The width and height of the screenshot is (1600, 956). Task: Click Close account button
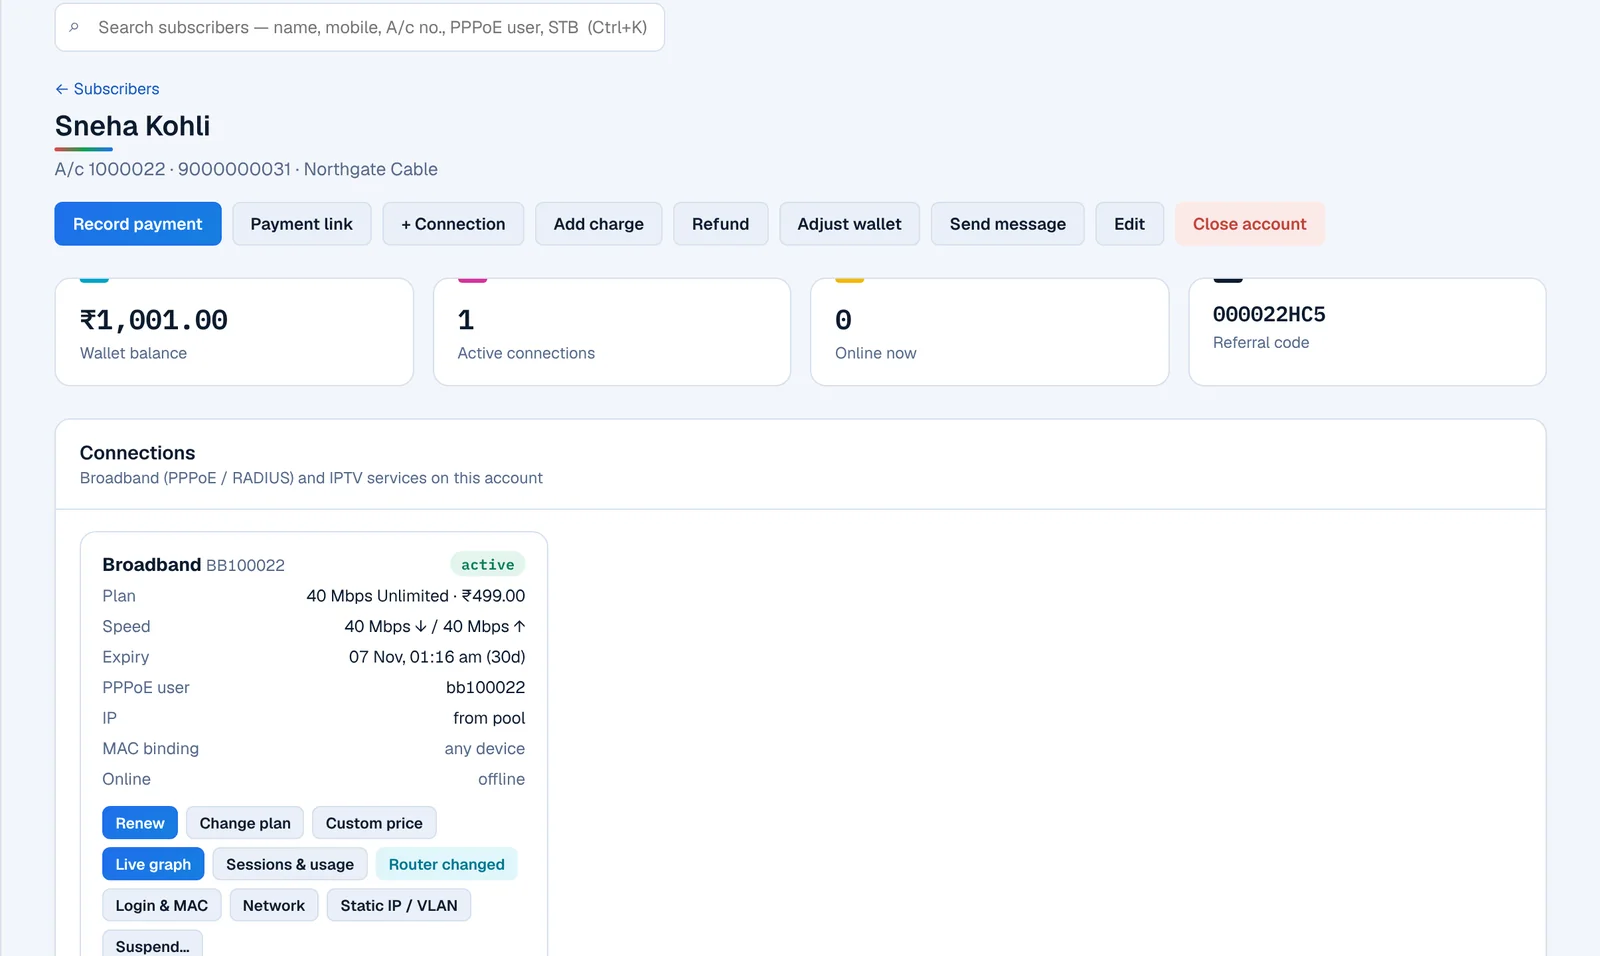pyautogui.click(x=1250, y=224)
